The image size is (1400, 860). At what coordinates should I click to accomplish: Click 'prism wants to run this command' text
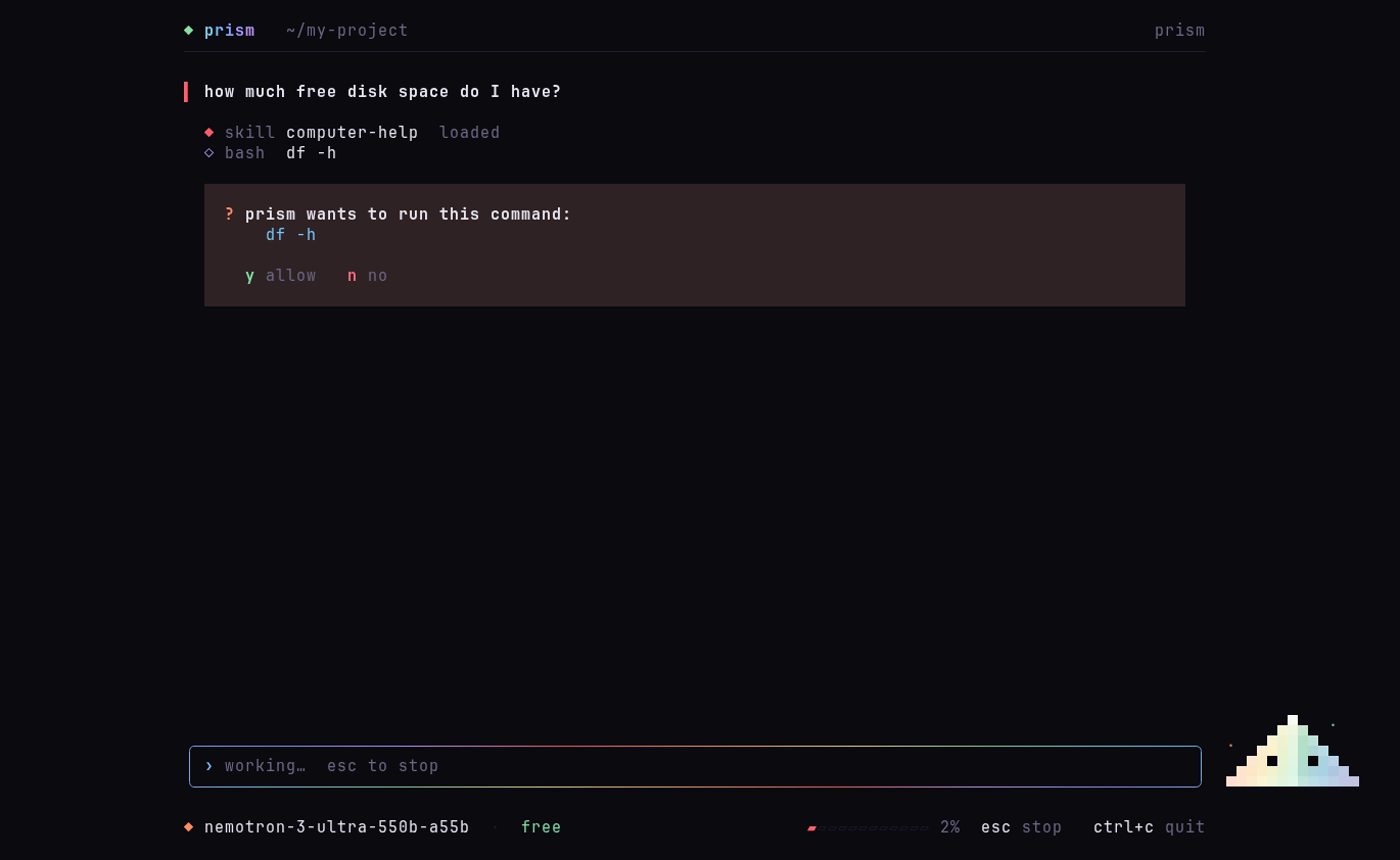coord(408,214)
